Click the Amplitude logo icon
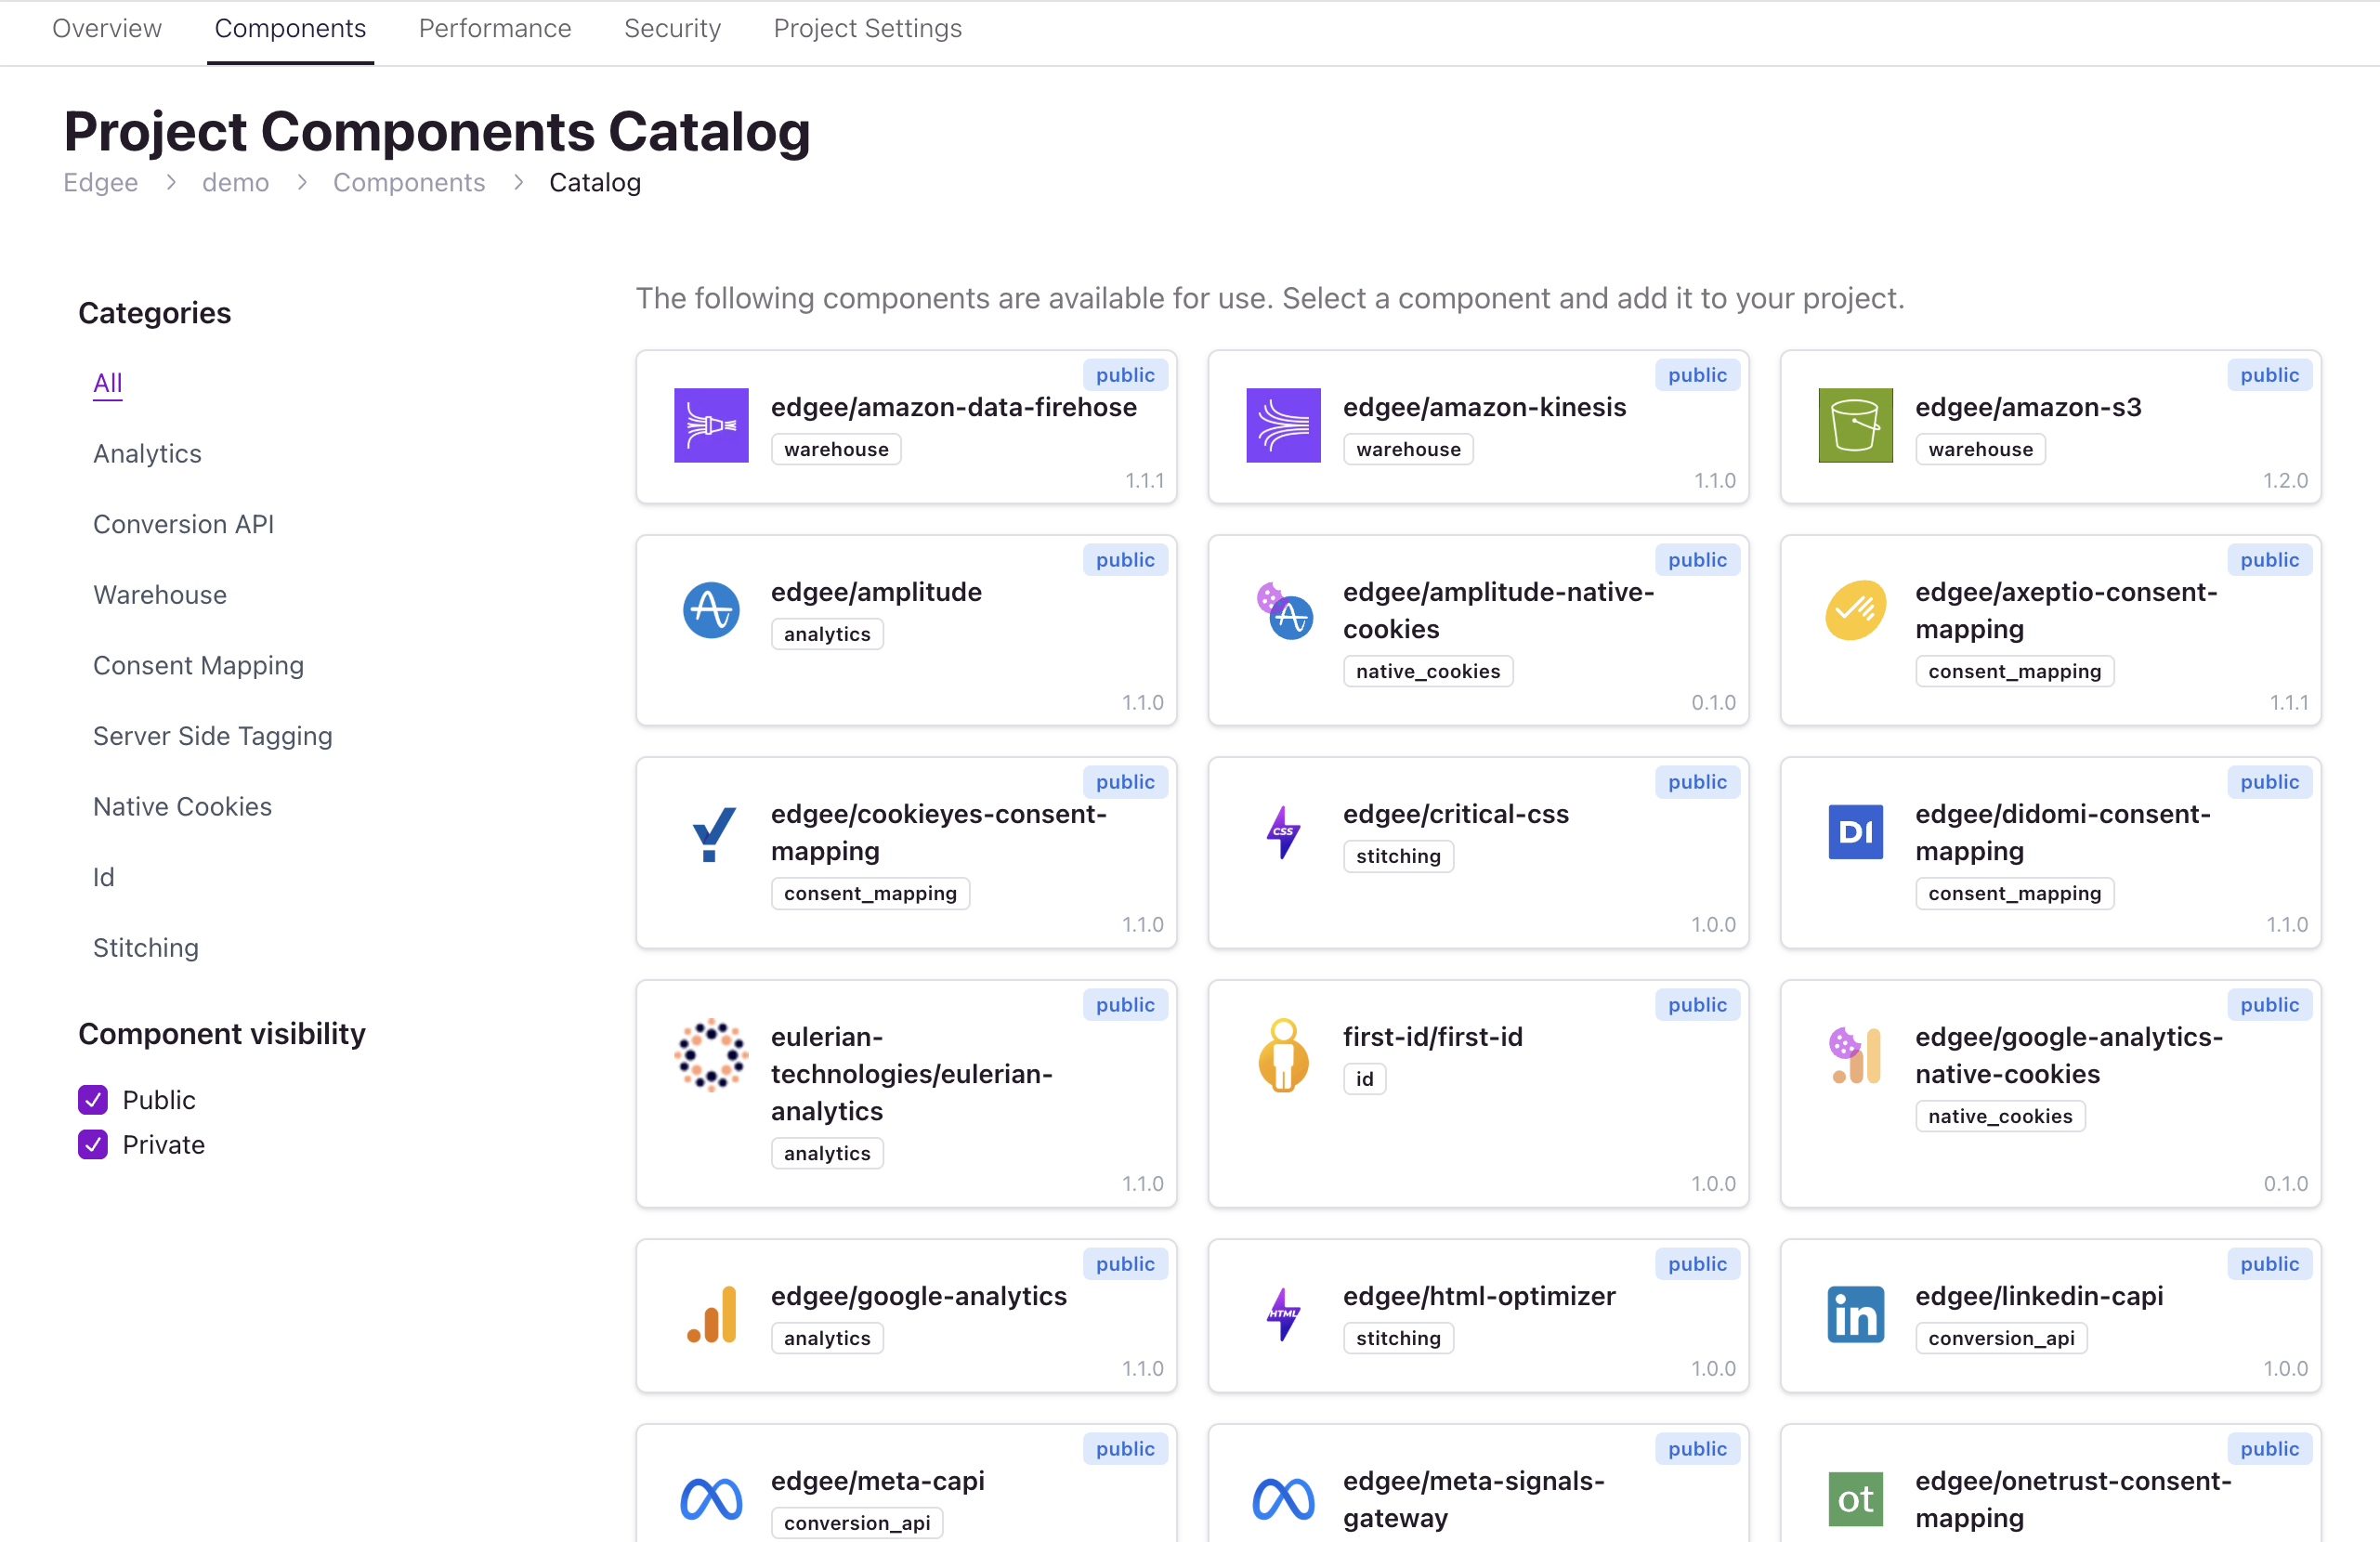The height and width of the screenshot is (1542, 2380). [711, 609]
